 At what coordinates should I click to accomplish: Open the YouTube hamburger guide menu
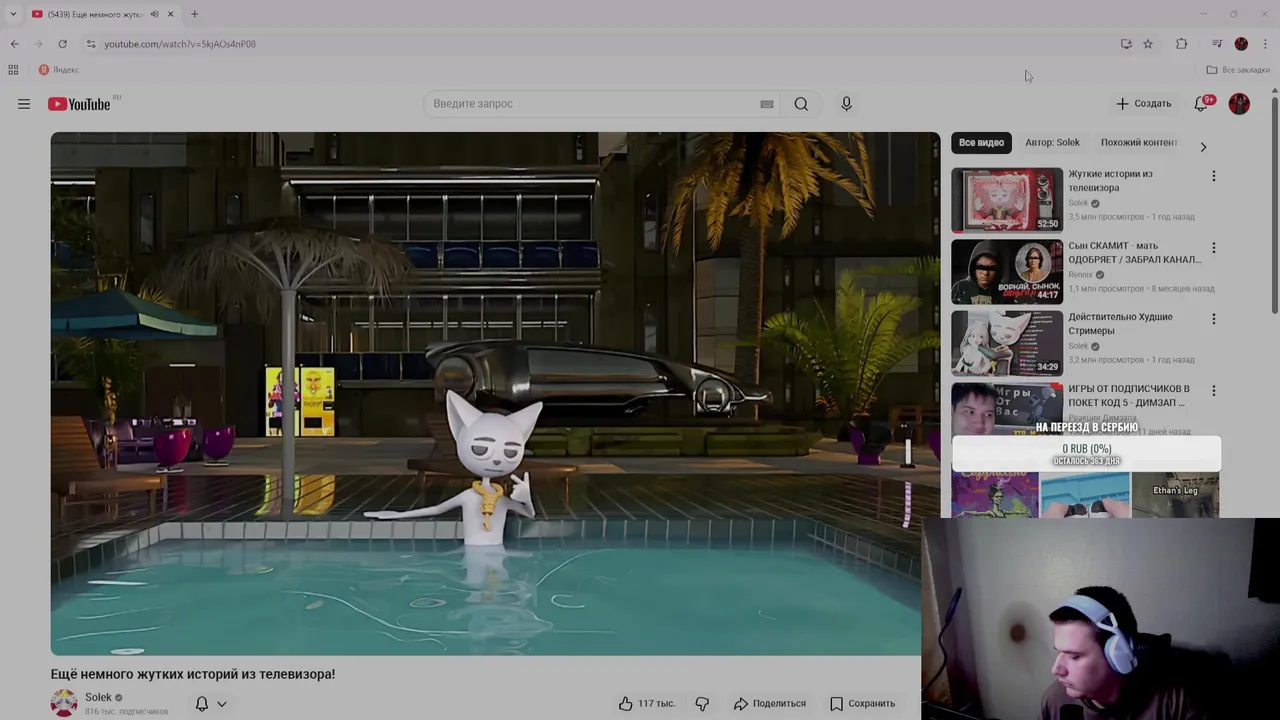tap(24, 104)
